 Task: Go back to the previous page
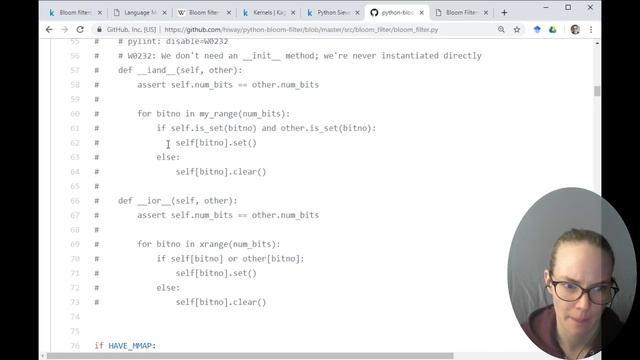49,29
